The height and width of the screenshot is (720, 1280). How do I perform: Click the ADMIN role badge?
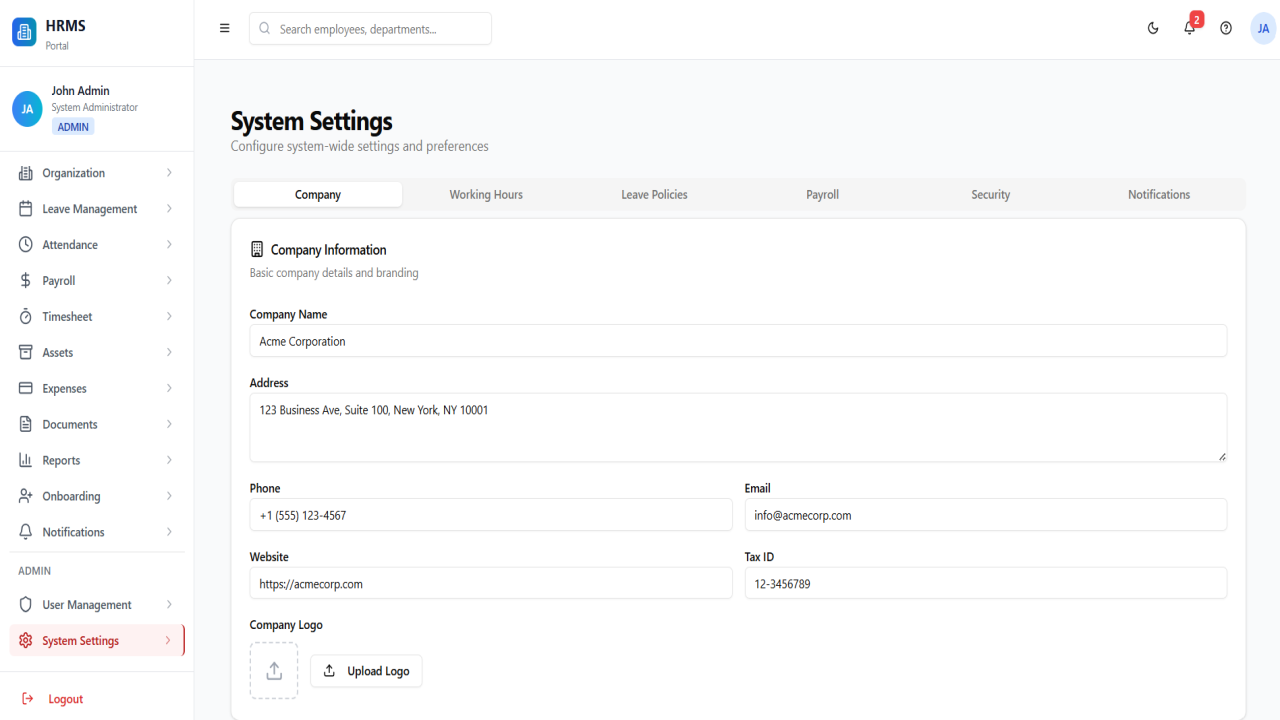pyautogui.click(x=73, y=127)
